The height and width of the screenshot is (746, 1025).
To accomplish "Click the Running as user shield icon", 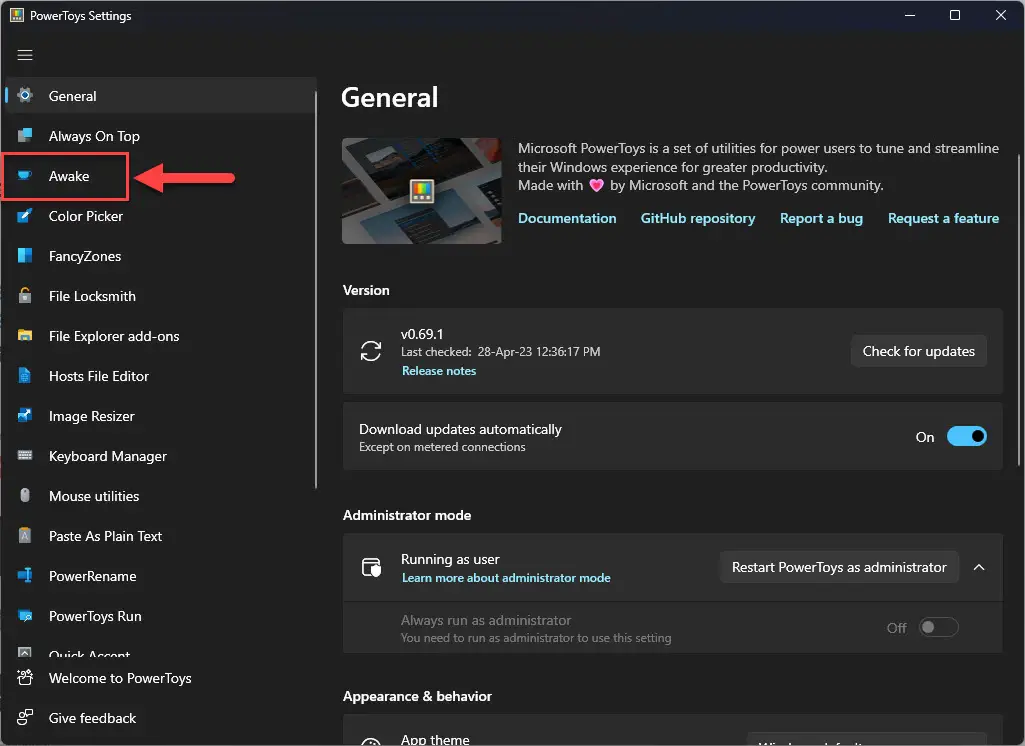I will point(371,567).
